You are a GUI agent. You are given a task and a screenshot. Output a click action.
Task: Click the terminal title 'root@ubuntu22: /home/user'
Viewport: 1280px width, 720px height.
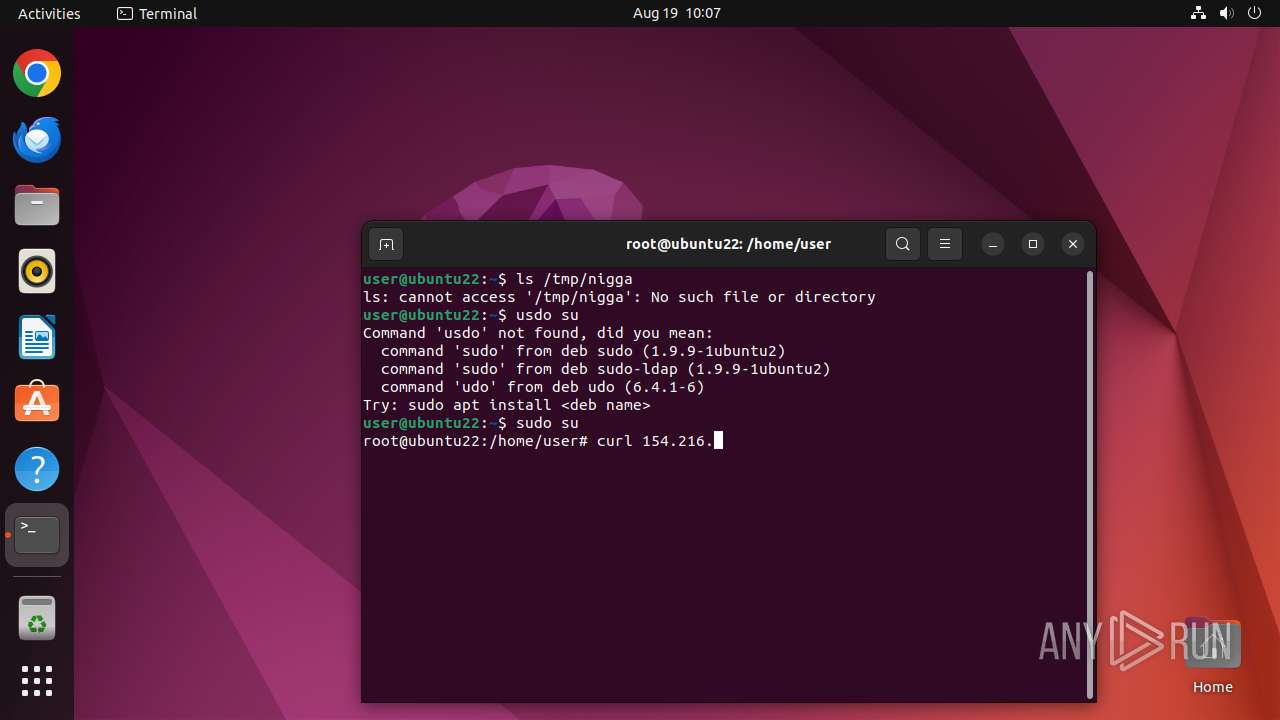coord(728,244)
